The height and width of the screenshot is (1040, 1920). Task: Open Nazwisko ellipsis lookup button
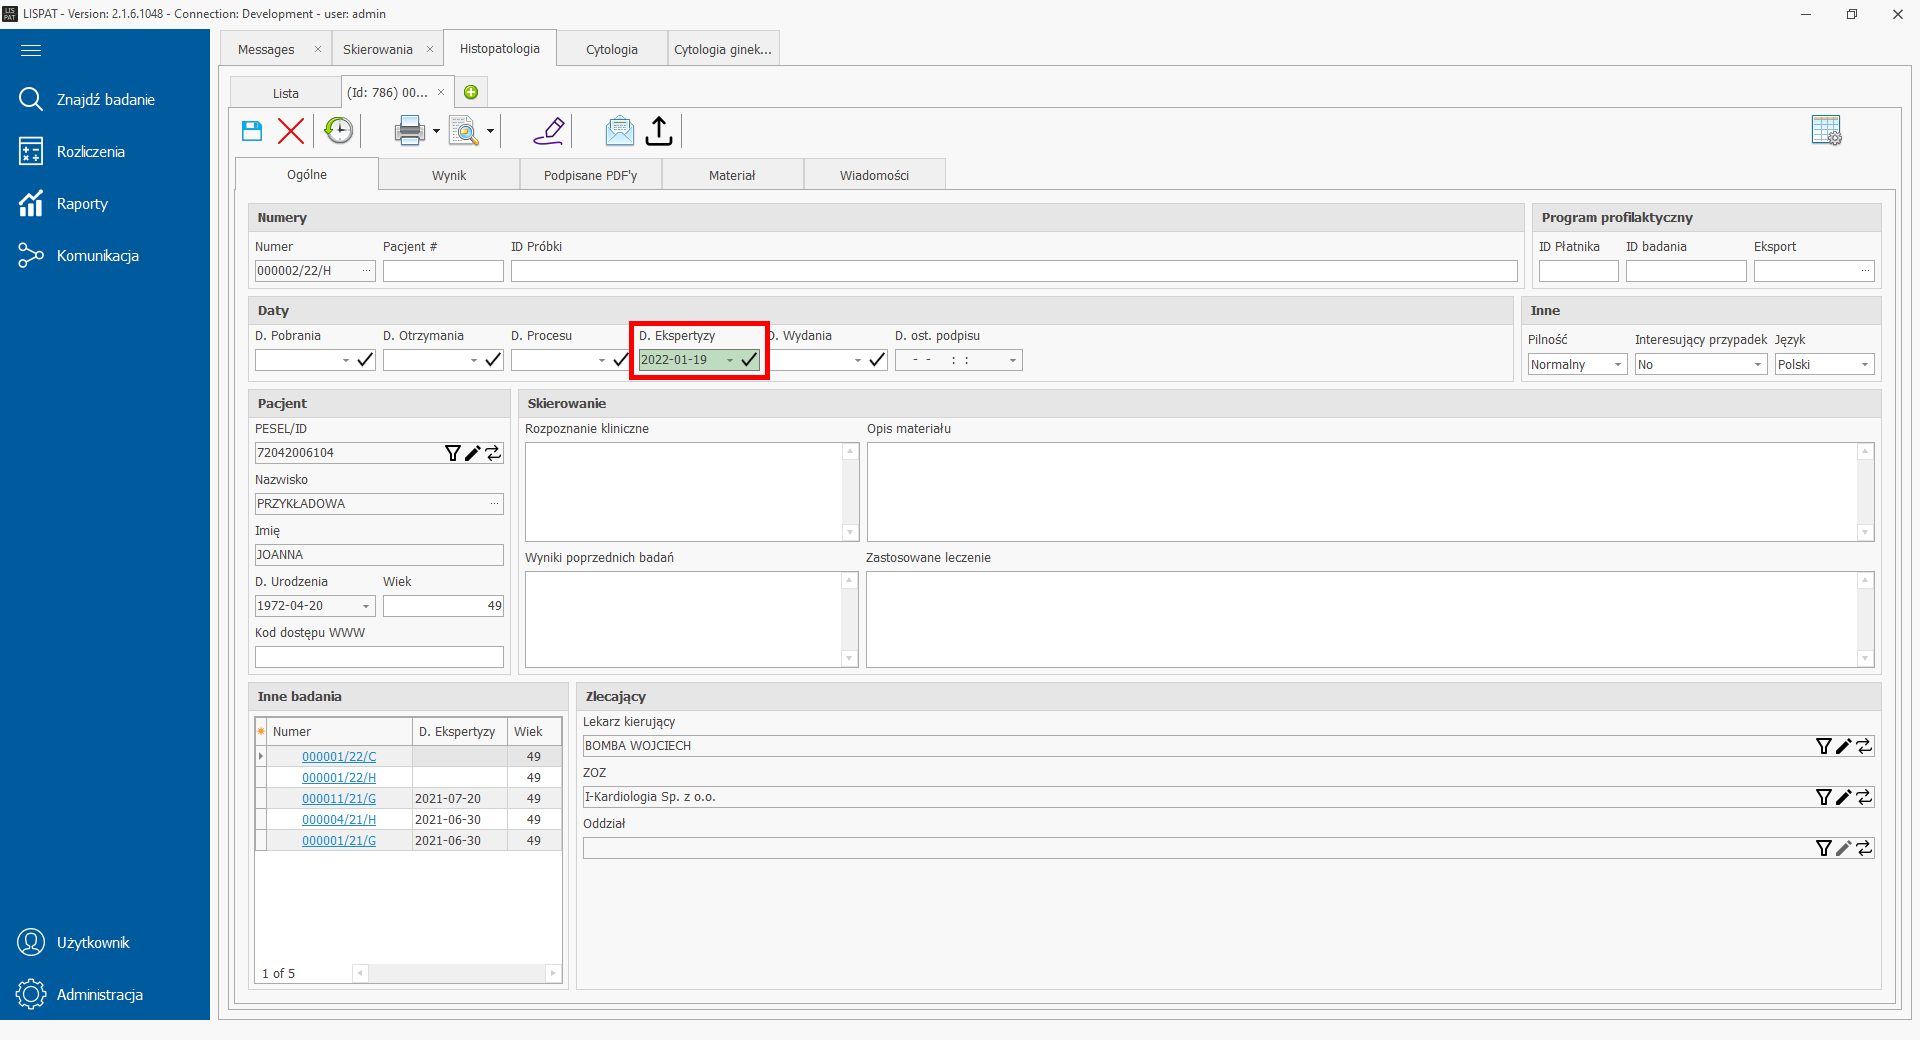[x=495, y=504]
